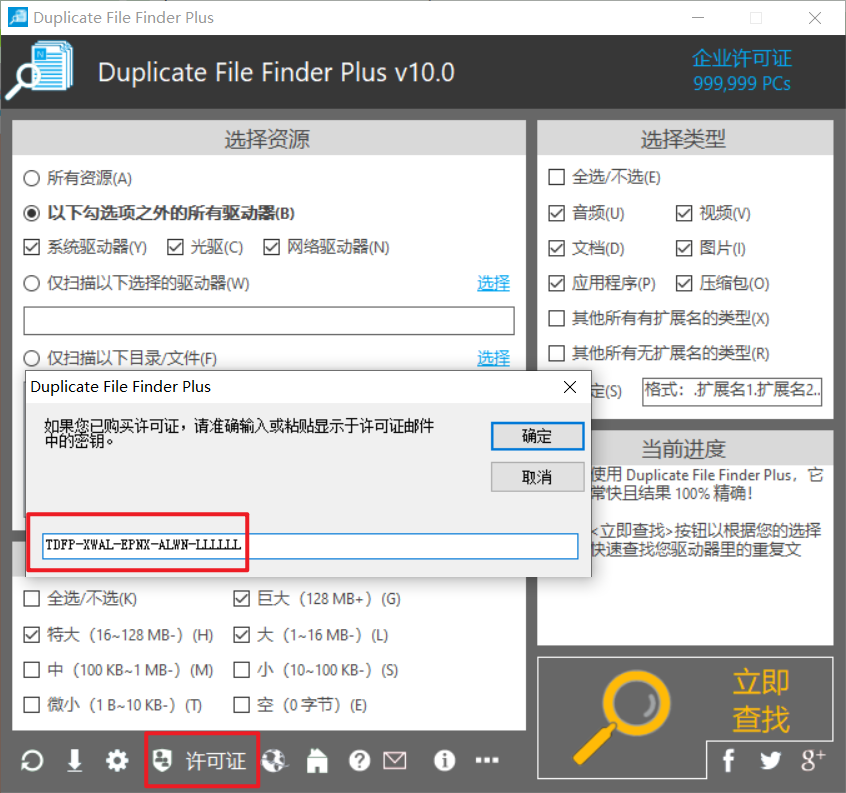
Task: Click the refresh icon in bottom toolbar
Action: pos(32,761)
